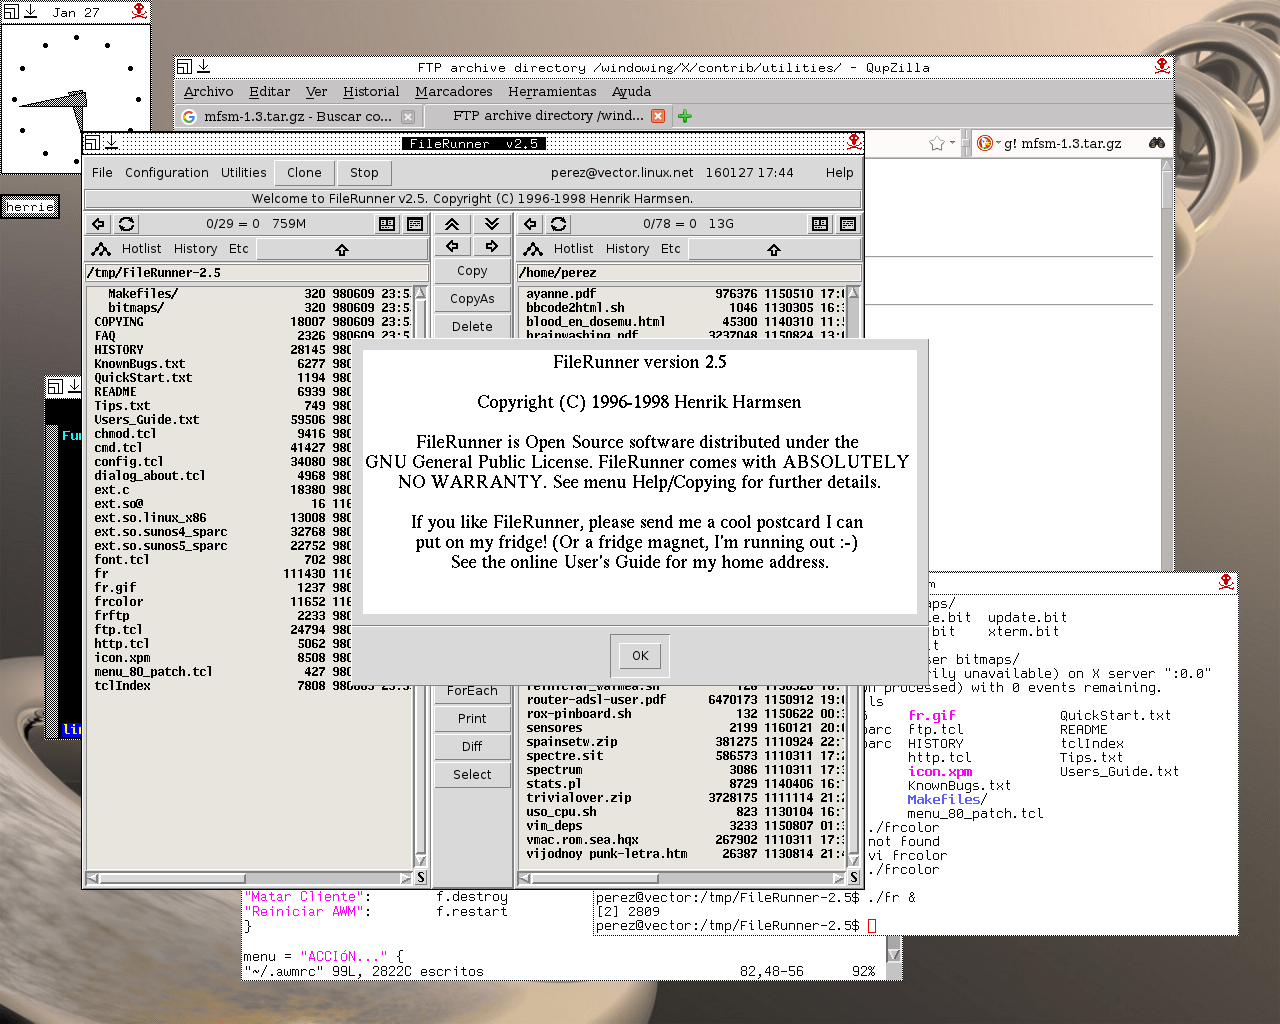Open FileRunner's Help menu
Viewport: 1280px width, 1024px height.
pos(840,173)
